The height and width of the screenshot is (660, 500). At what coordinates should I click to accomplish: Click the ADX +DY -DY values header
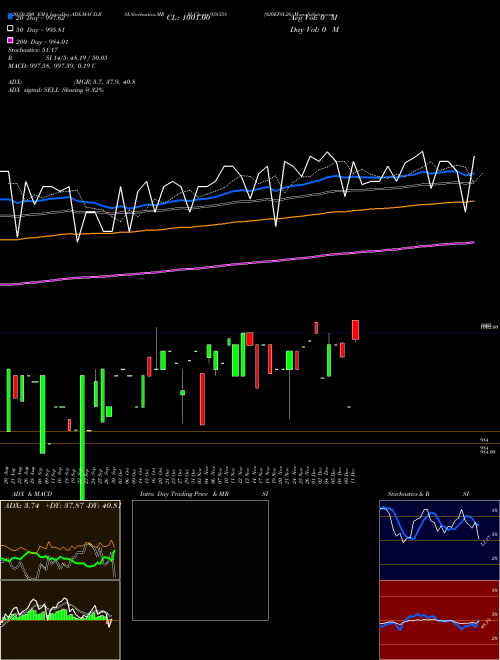pos(62,506)
